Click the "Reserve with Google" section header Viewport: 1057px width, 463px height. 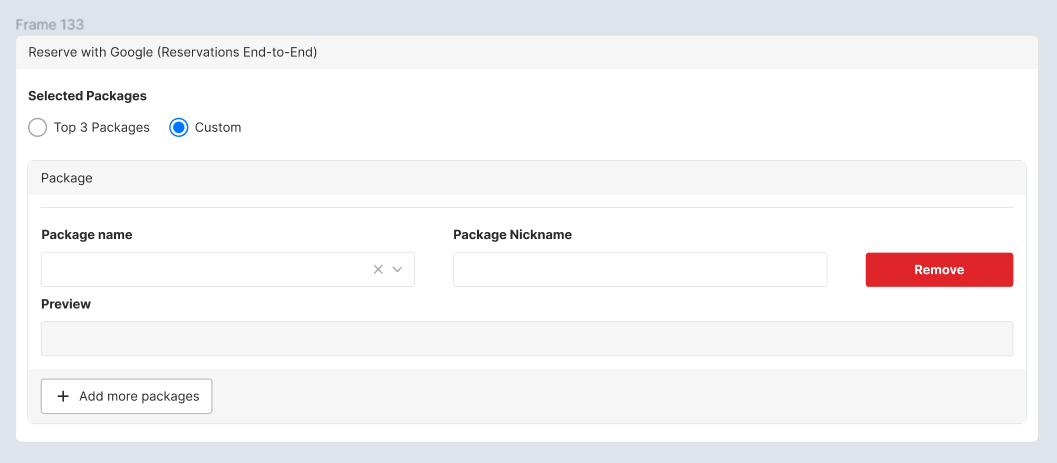coord(173,52)
